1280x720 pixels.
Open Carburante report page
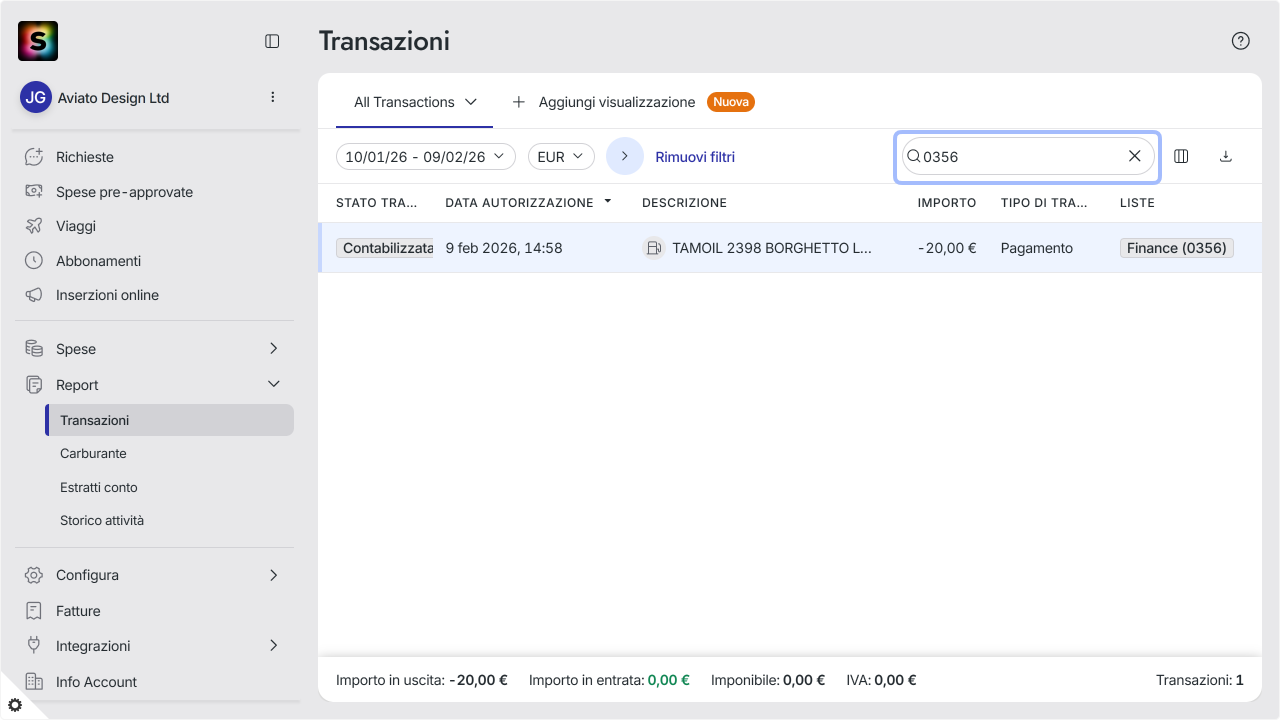click(93, 453)
